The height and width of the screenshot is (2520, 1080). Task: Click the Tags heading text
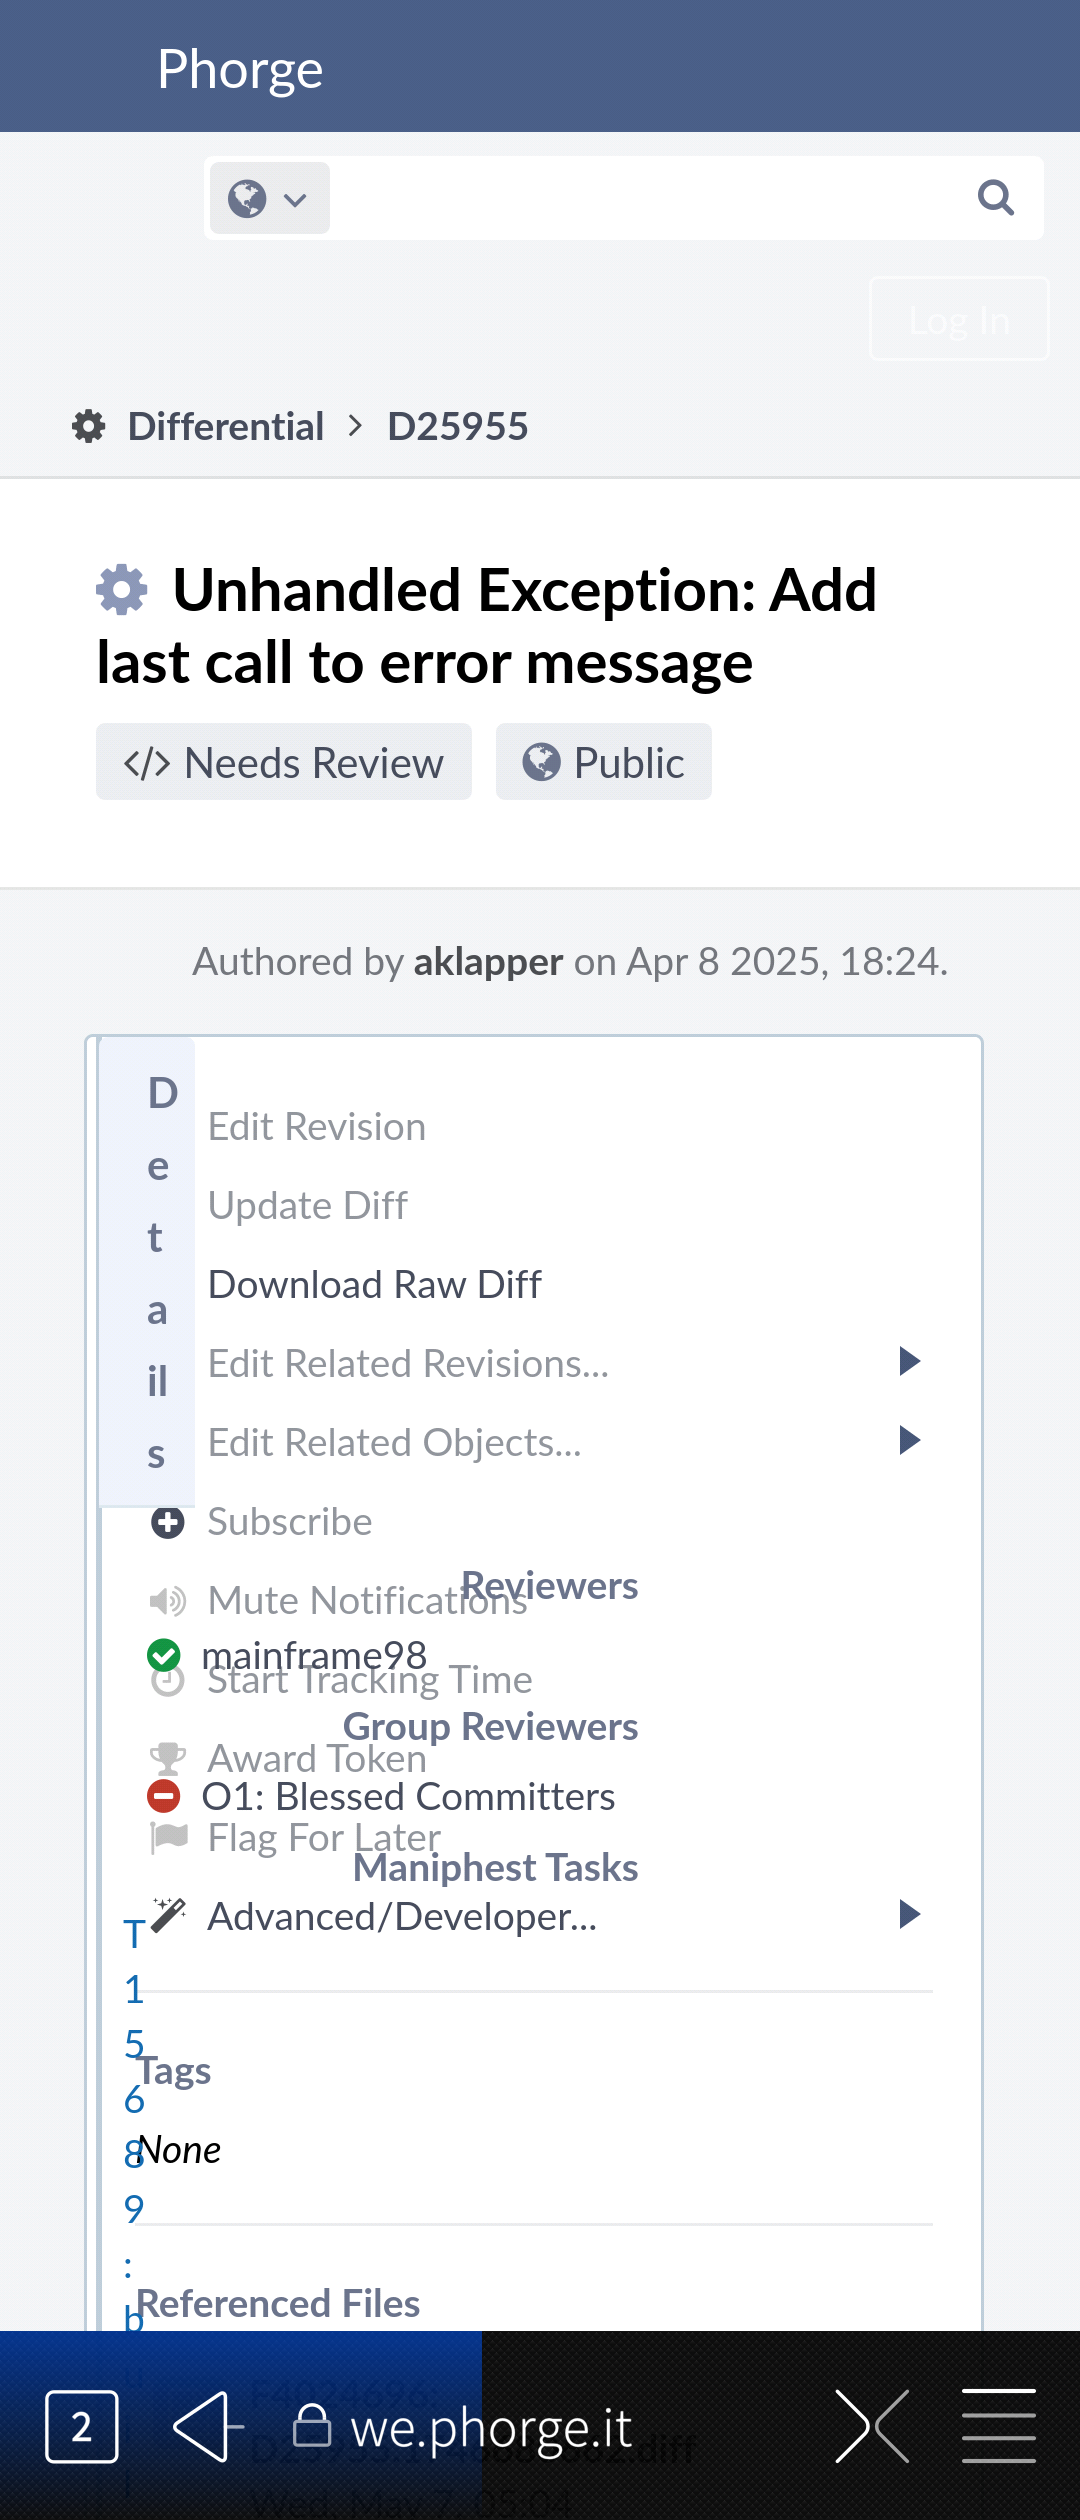click(x=174, y=2070)
